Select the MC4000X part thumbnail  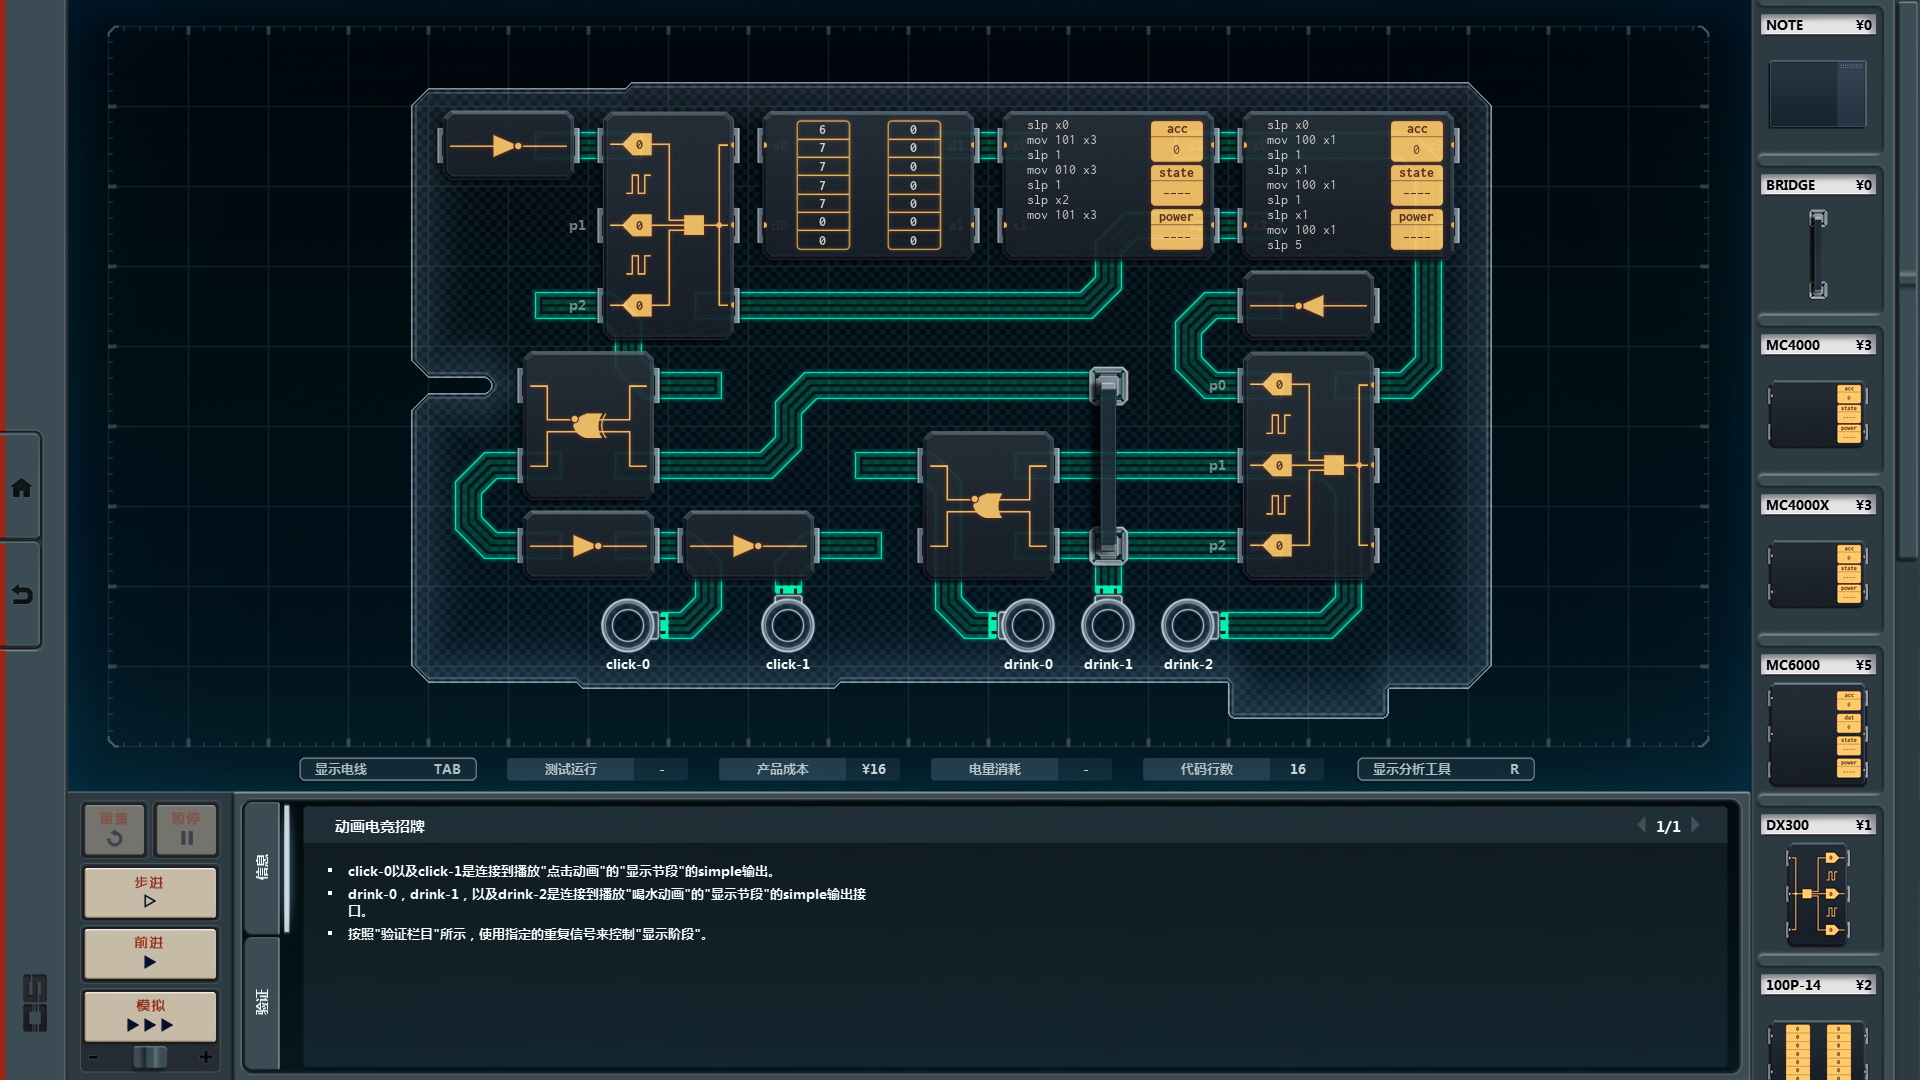tap(1817, 573)
